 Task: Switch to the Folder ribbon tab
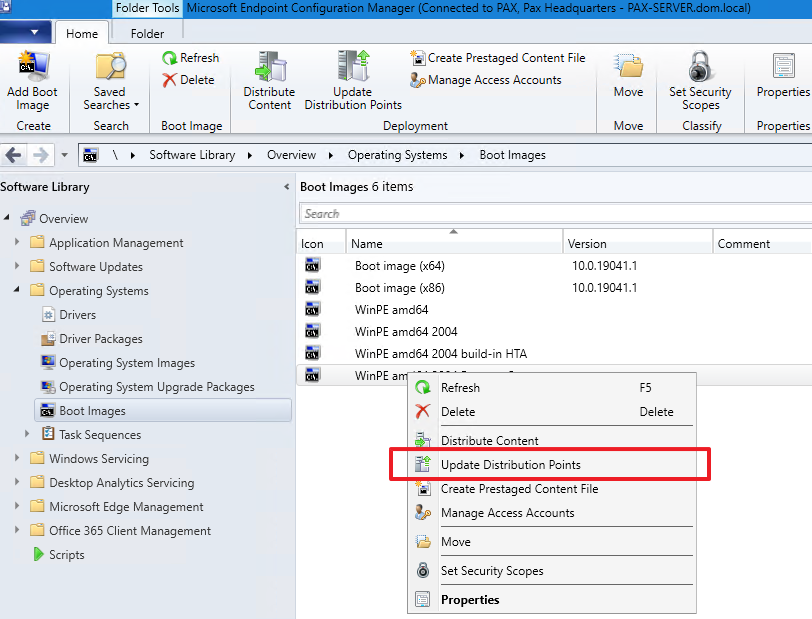148,33
